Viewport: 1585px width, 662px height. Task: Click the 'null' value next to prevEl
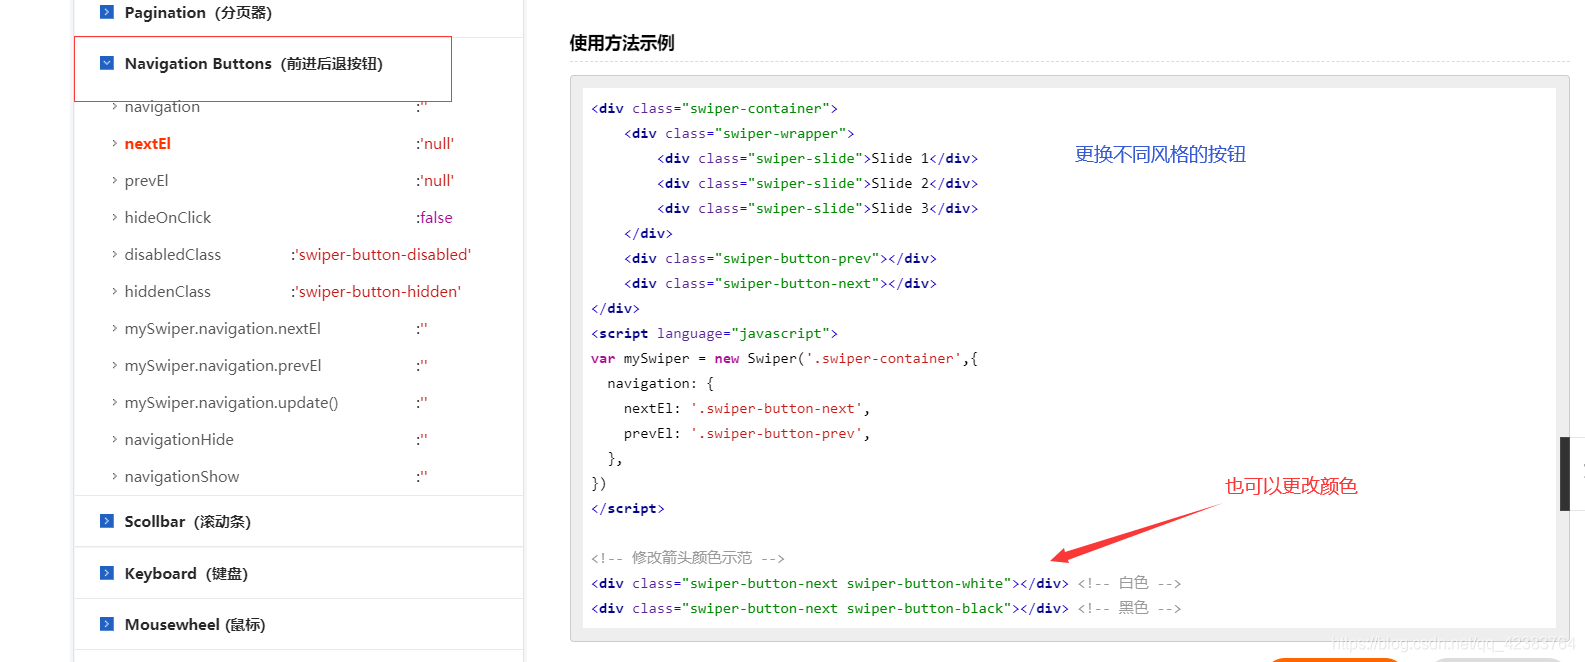pos(435,180)
